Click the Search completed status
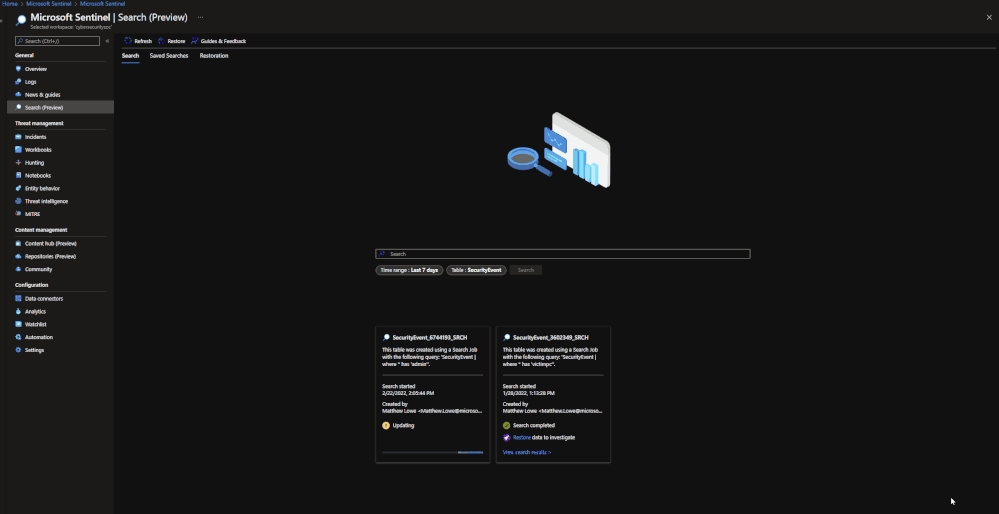 [x=529, y=425]
